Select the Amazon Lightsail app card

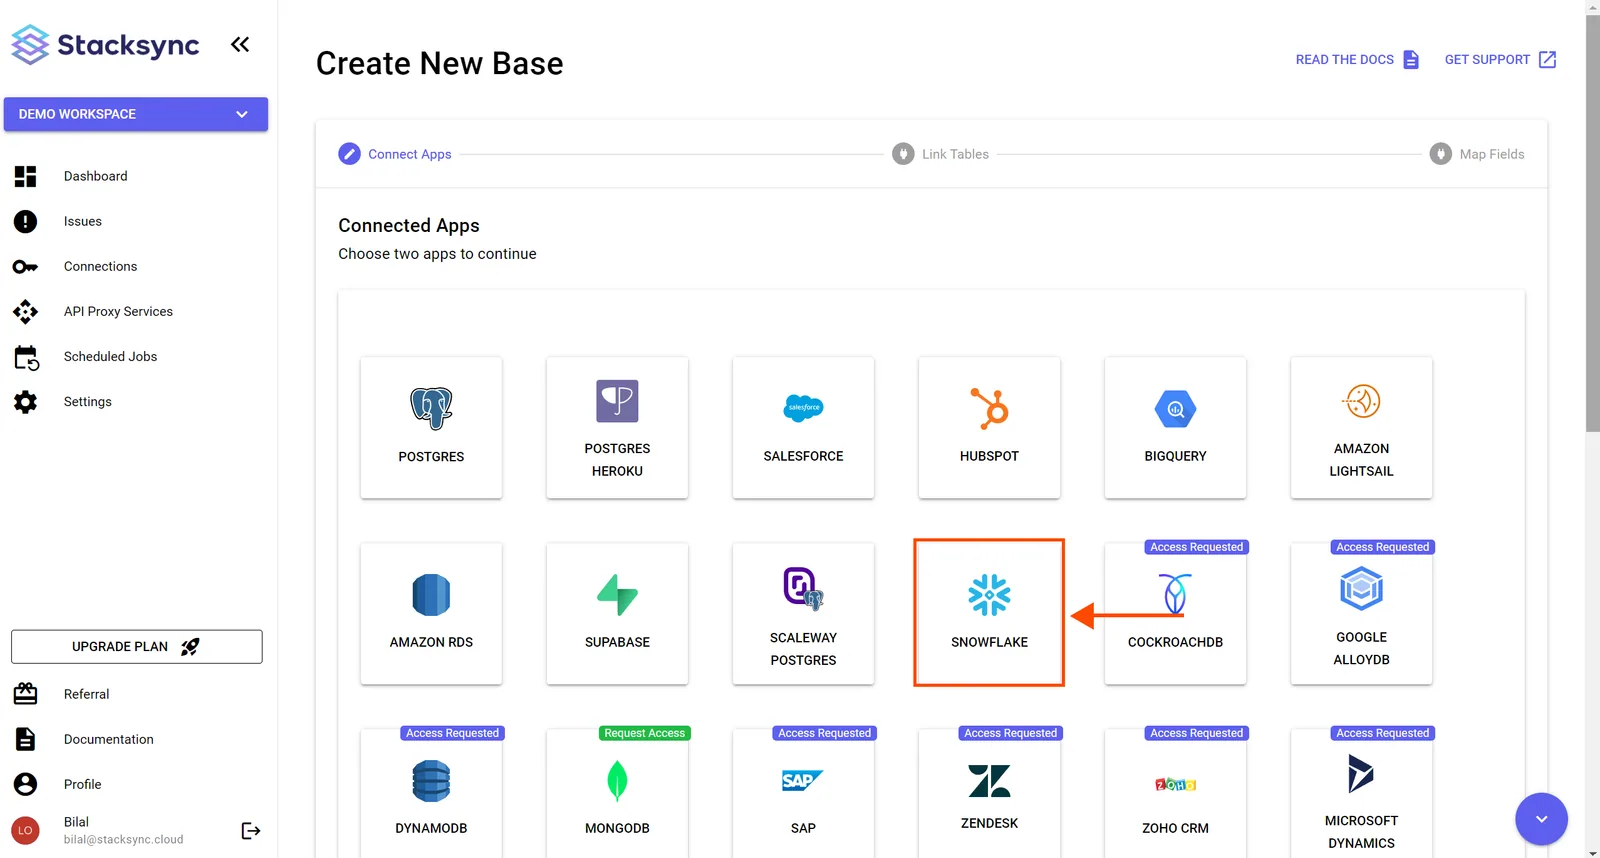point(1361,428)
